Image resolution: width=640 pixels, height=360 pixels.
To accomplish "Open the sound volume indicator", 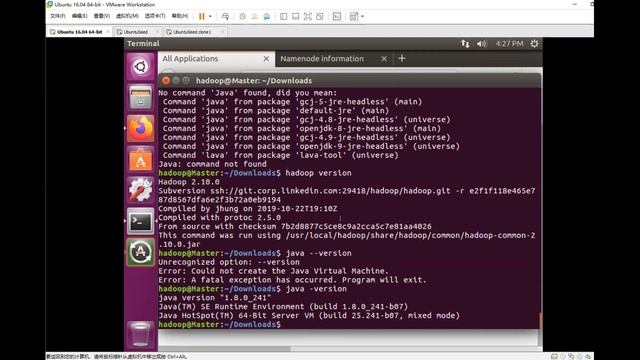I will pos(482,44).
